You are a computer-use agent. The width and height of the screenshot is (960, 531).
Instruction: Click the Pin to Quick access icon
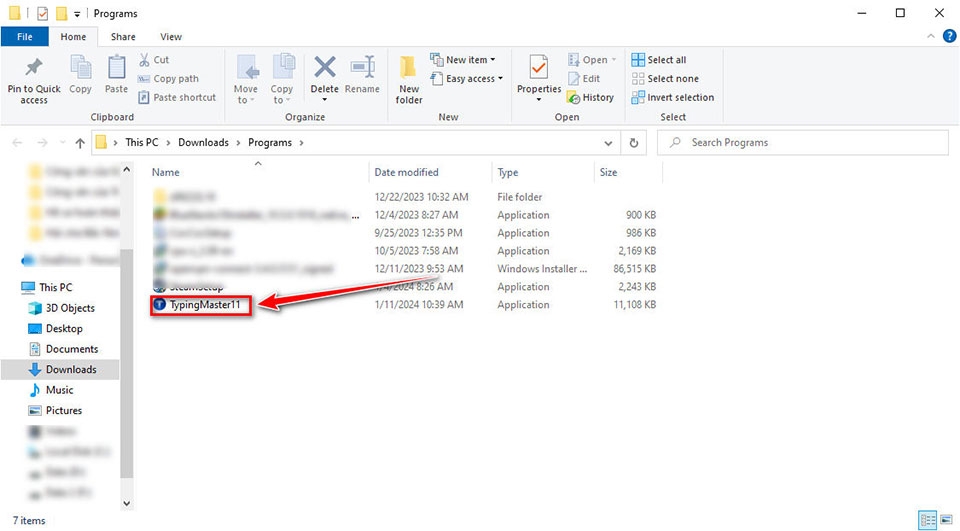[x=33, y=67]
